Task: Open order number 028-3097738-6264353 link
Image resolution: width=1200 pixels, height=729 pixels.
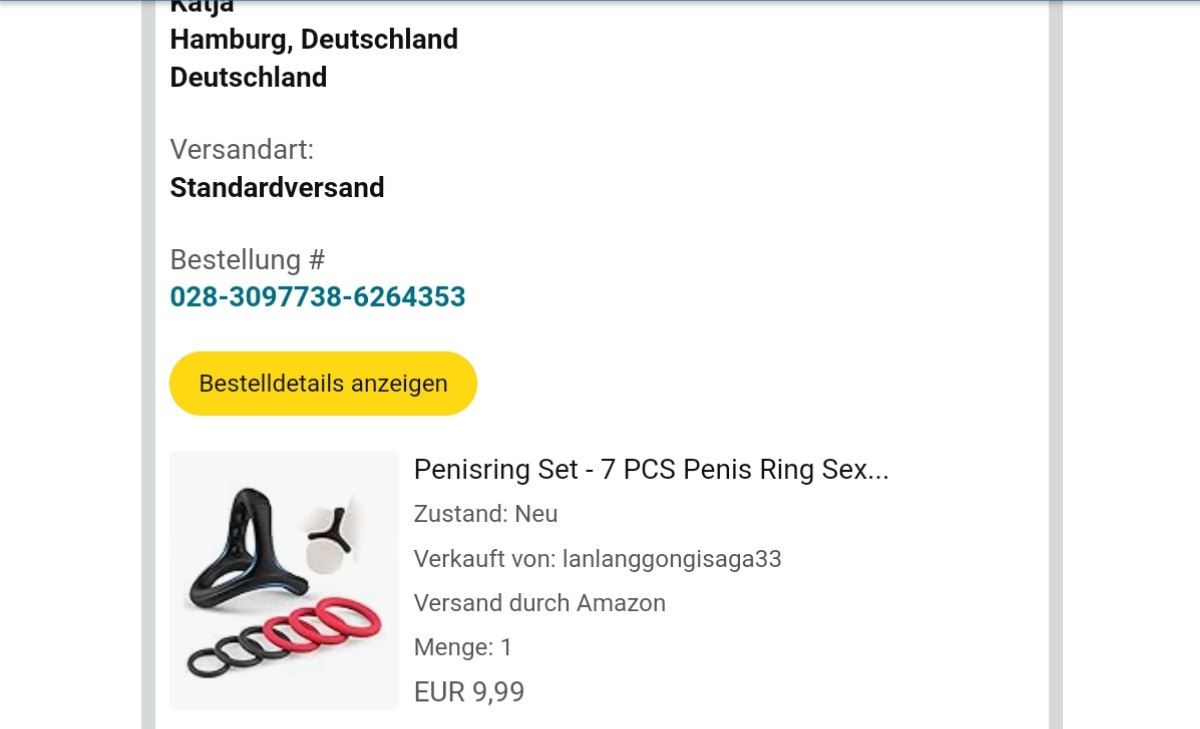Action: [x=317, y=297]
